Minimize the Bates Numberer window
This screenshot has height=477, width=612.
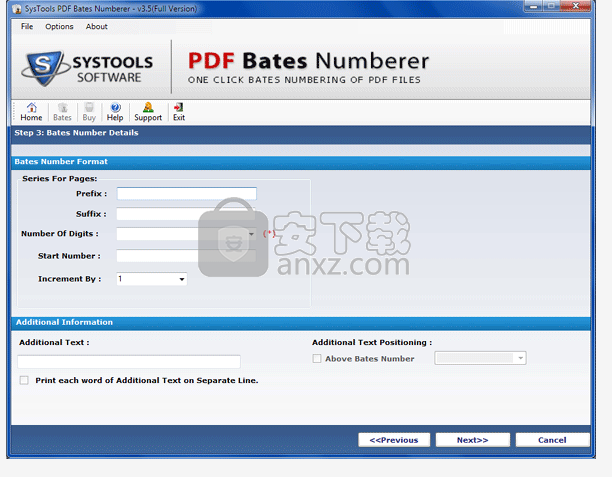coord(534,6)
